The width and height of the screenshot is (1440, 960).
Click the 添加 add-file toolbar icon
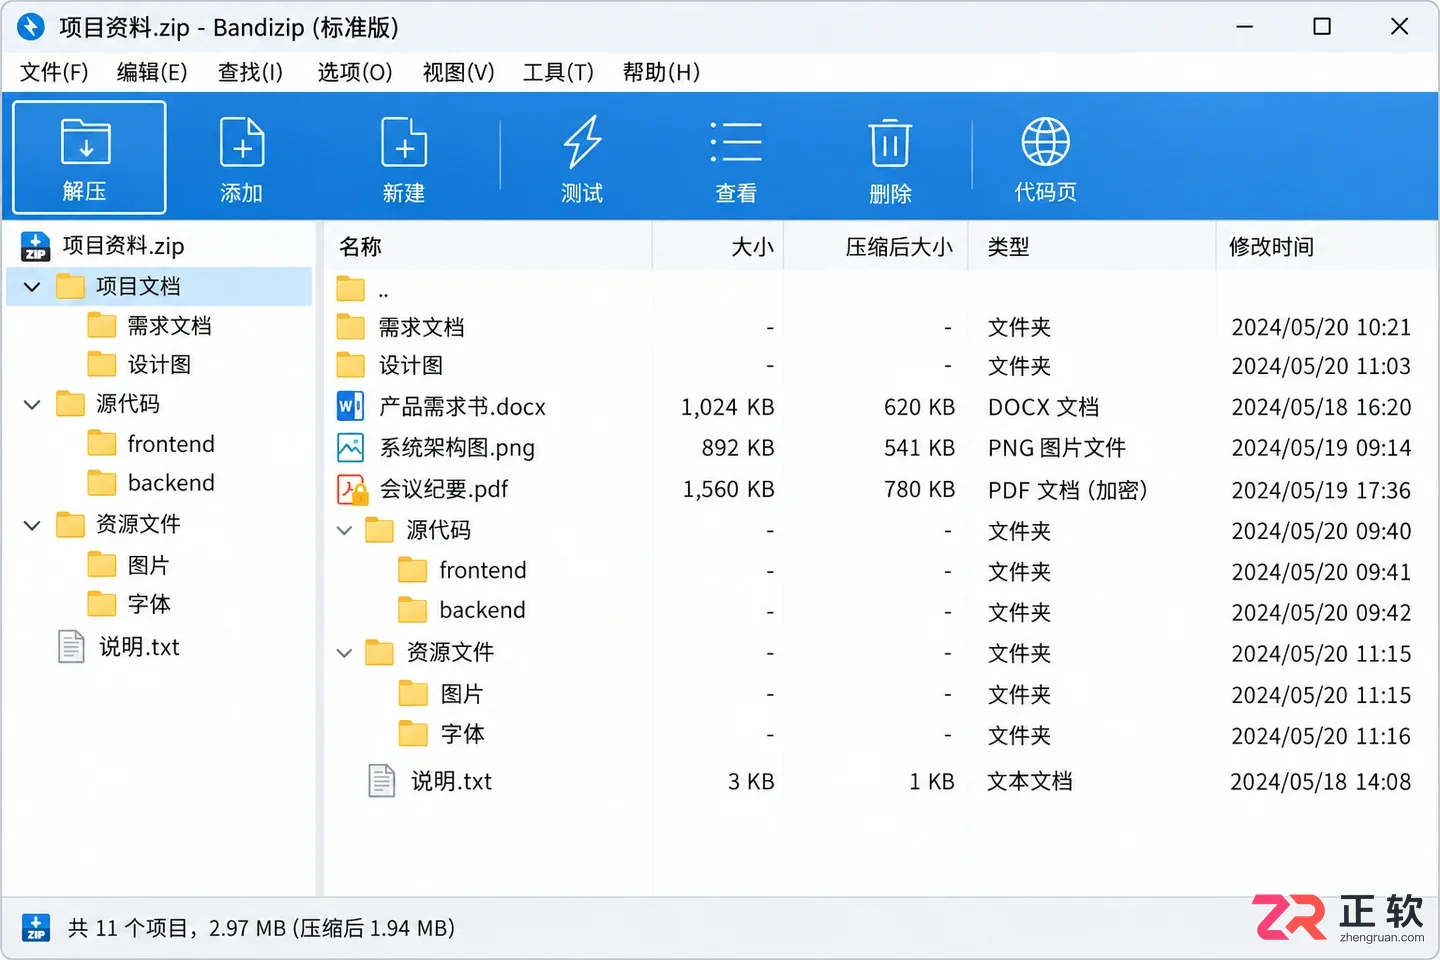(242, 142)
